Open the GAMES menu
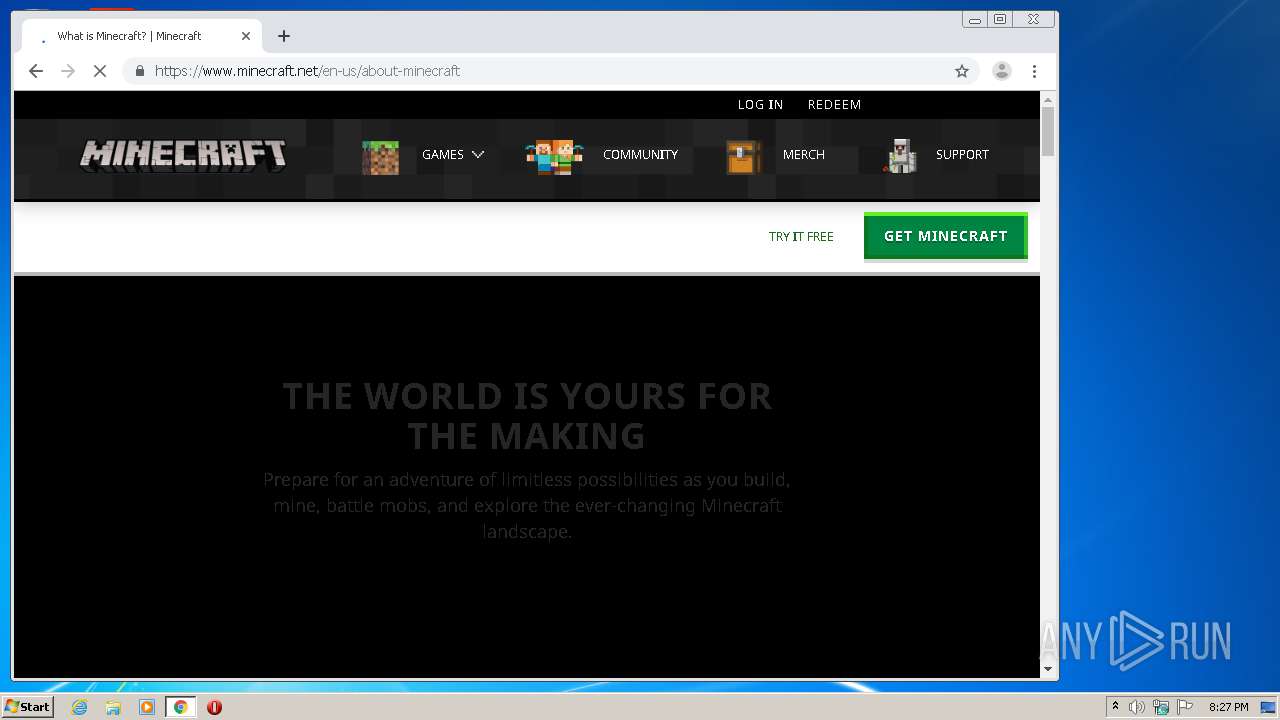This screenshot has width=1280, height=720. 442,155
